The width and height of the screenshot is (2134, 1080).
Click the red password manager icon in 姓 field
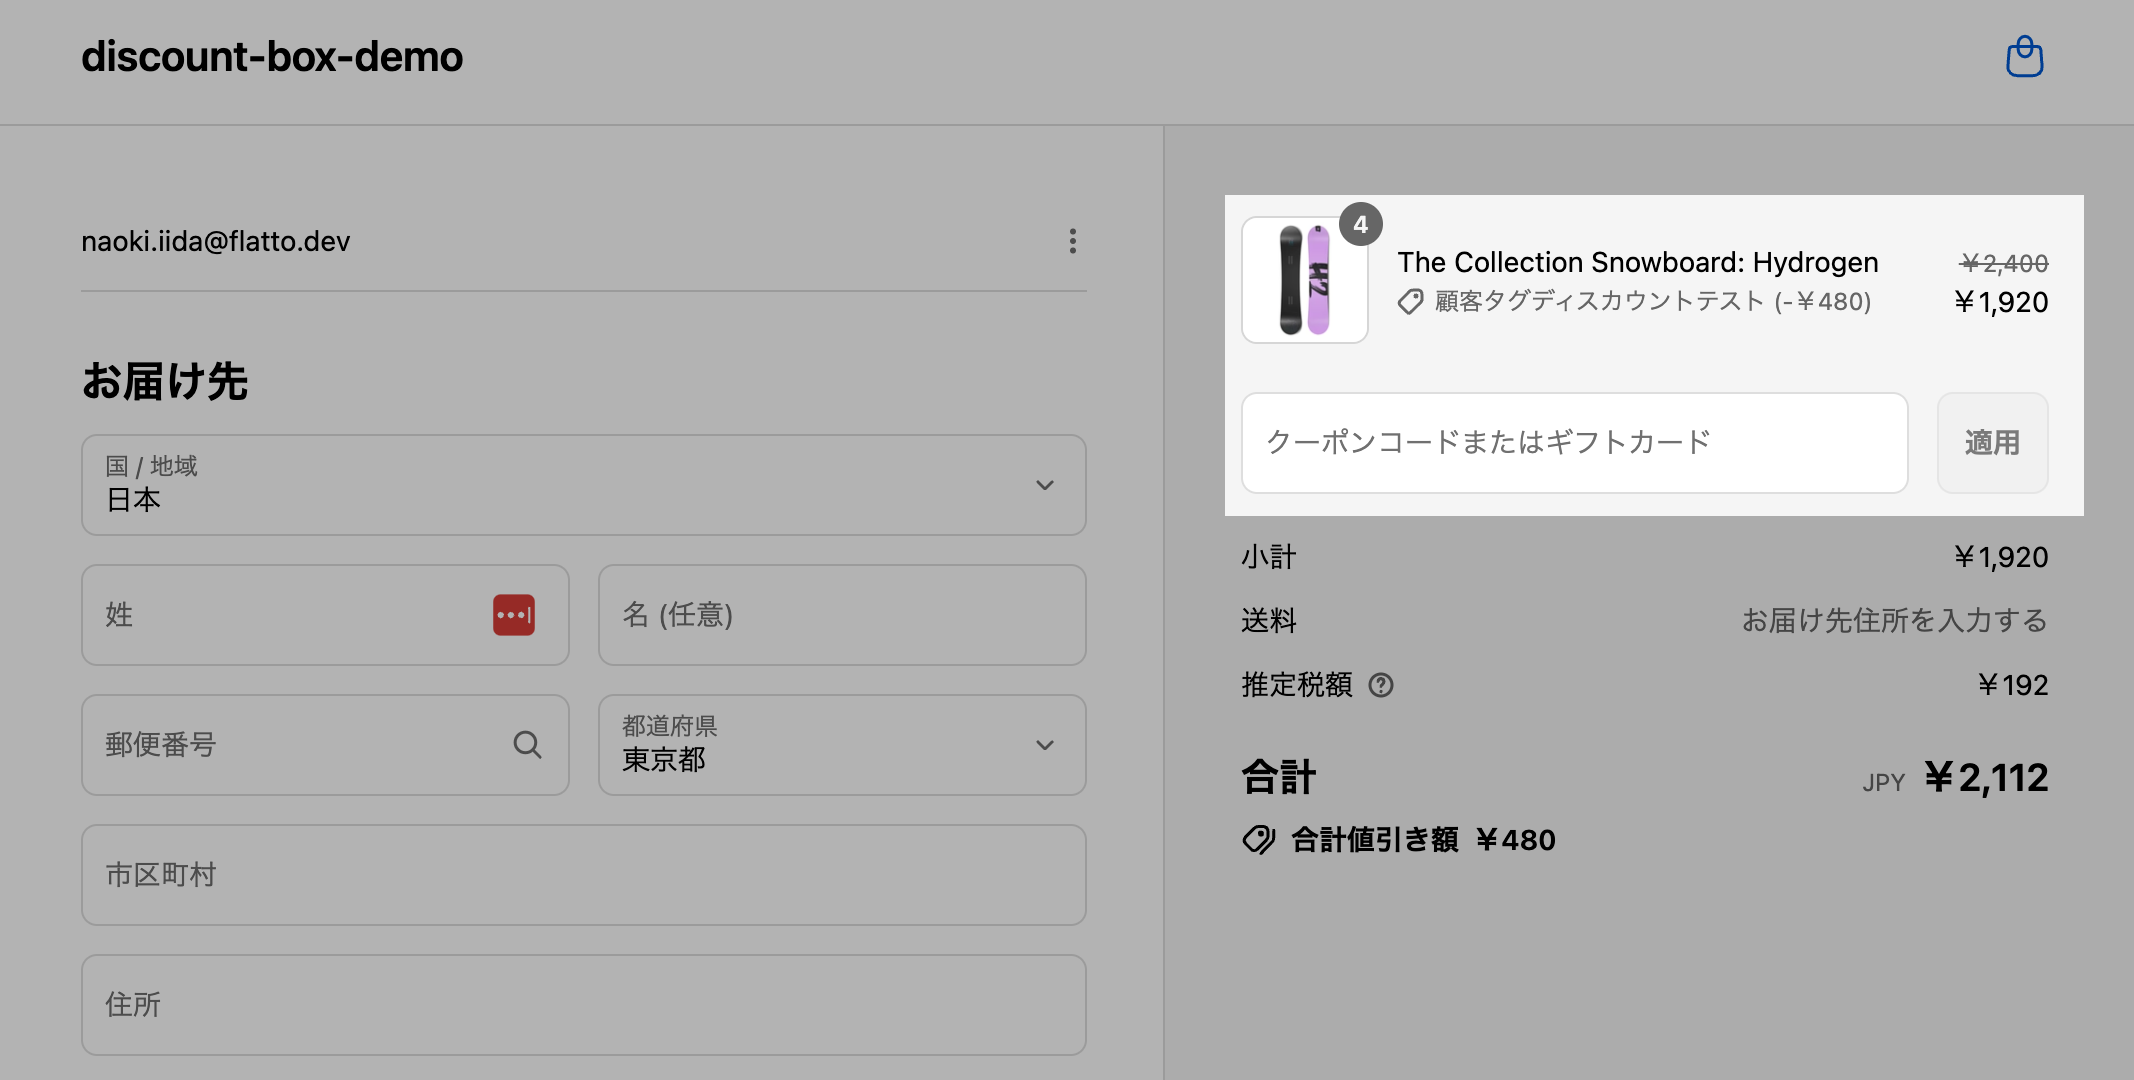513,615
